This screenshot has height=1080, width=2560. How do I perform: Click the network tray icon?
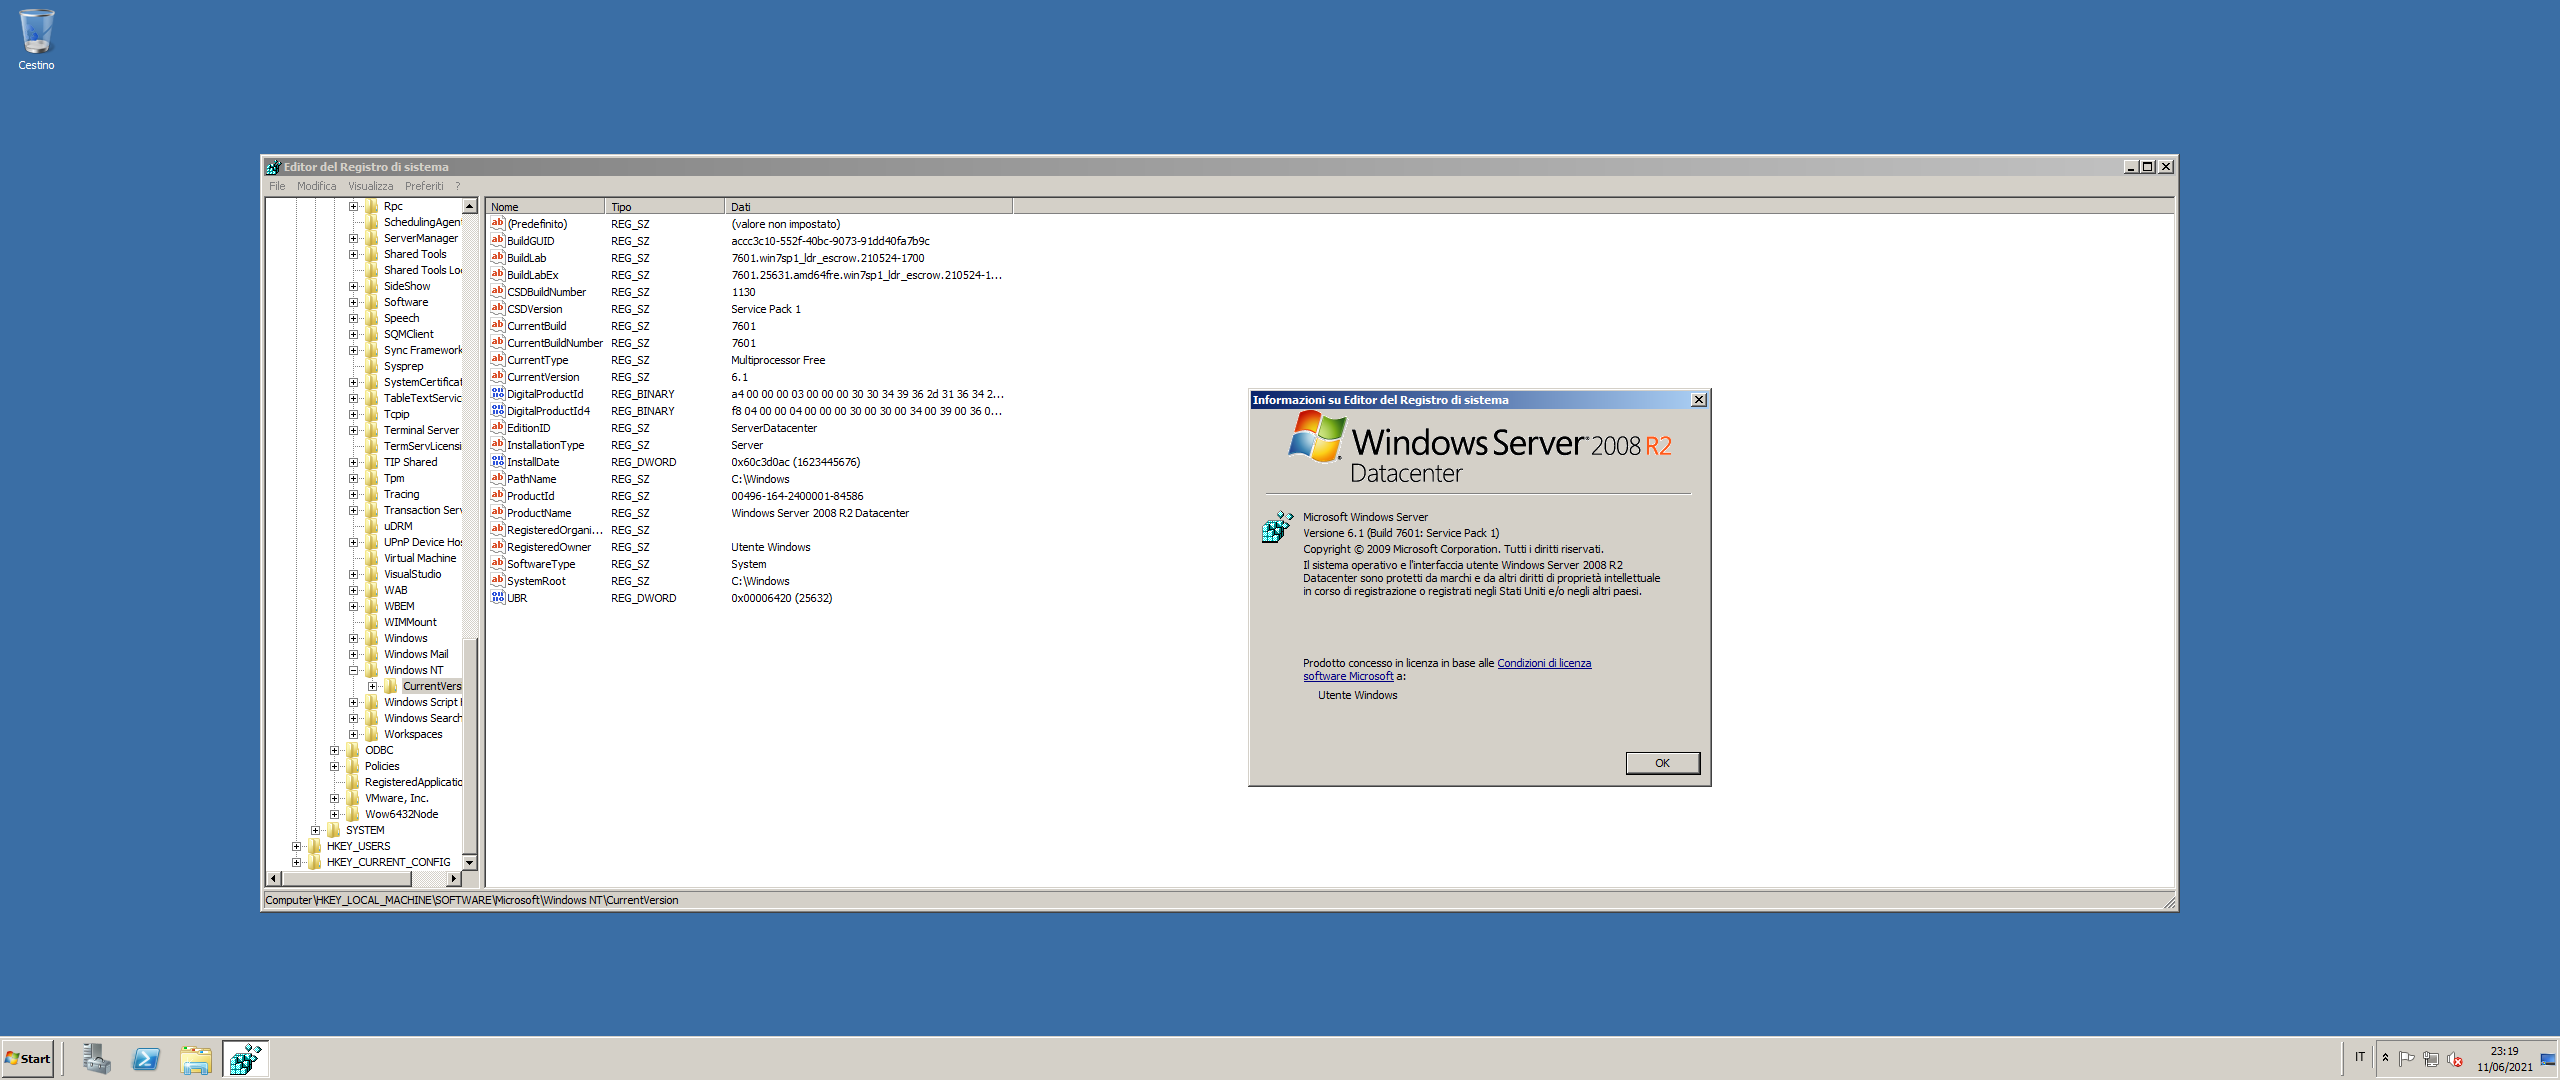coord(2431,1059)
